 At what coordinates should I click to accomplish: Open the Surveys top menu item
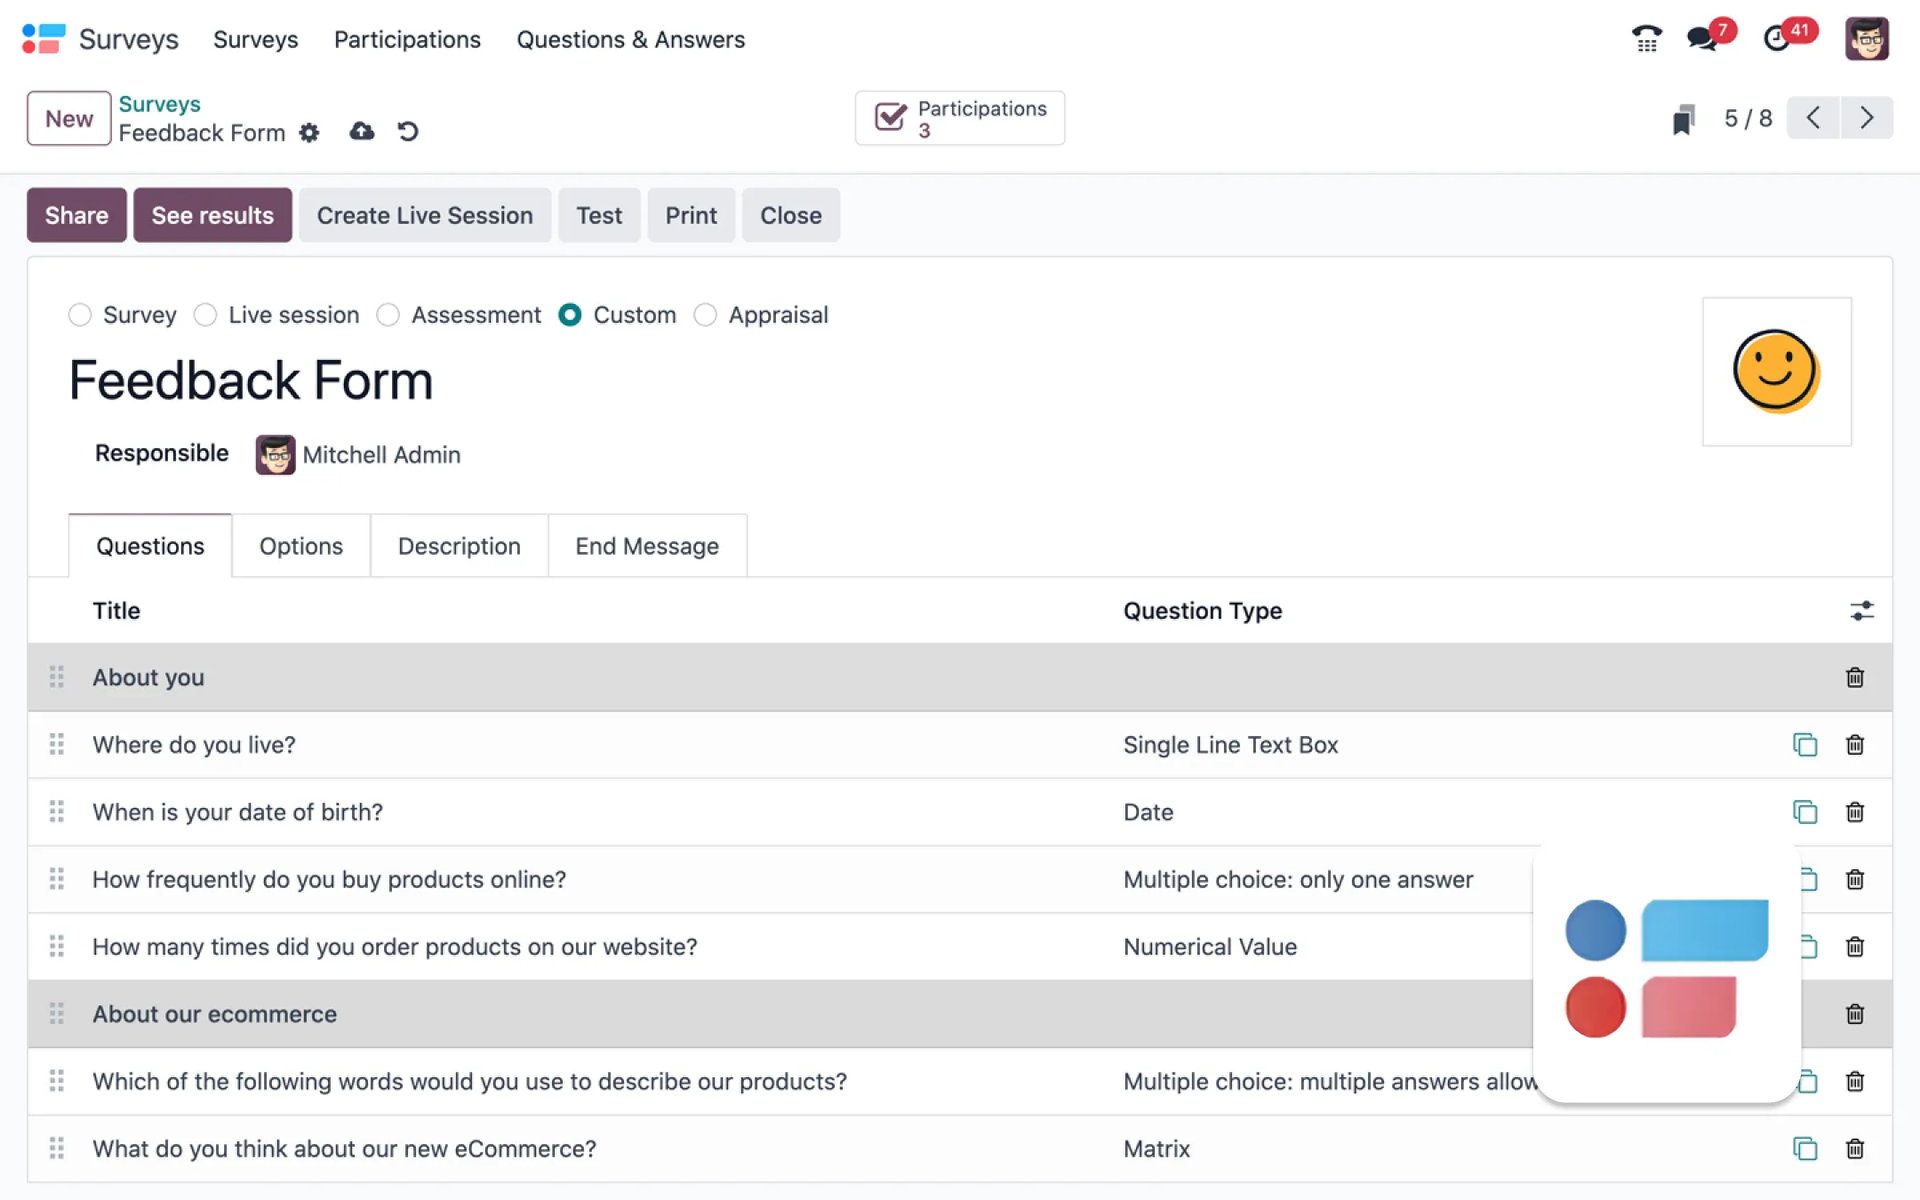coord(256,39)
